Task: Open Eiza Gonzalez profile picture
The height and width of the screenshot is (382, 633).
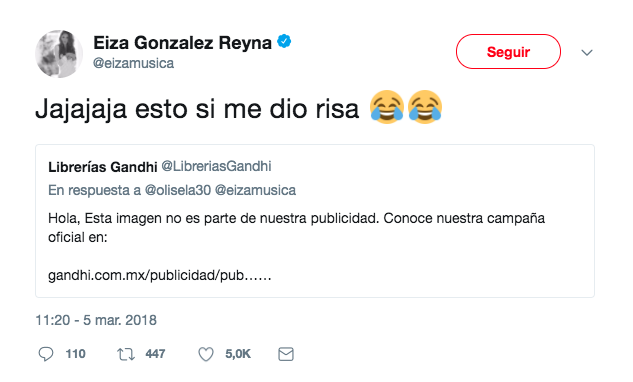Action: (x=59, y=53)
